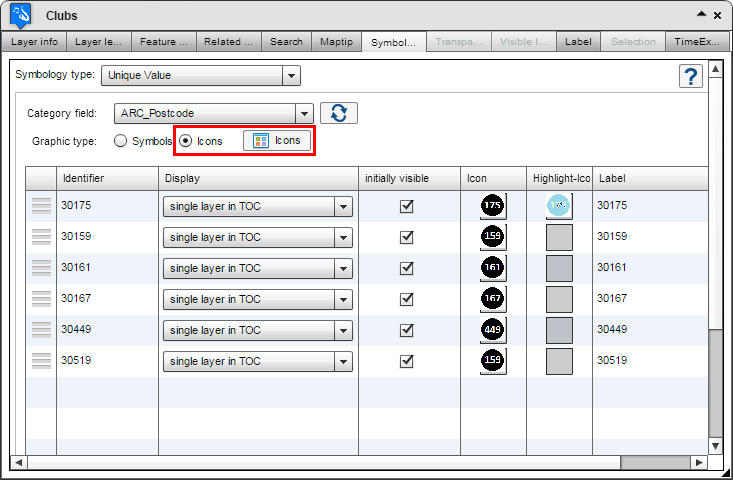The image size is (733, 480).
Task: Click the initially visible column header
Action: 410,178
